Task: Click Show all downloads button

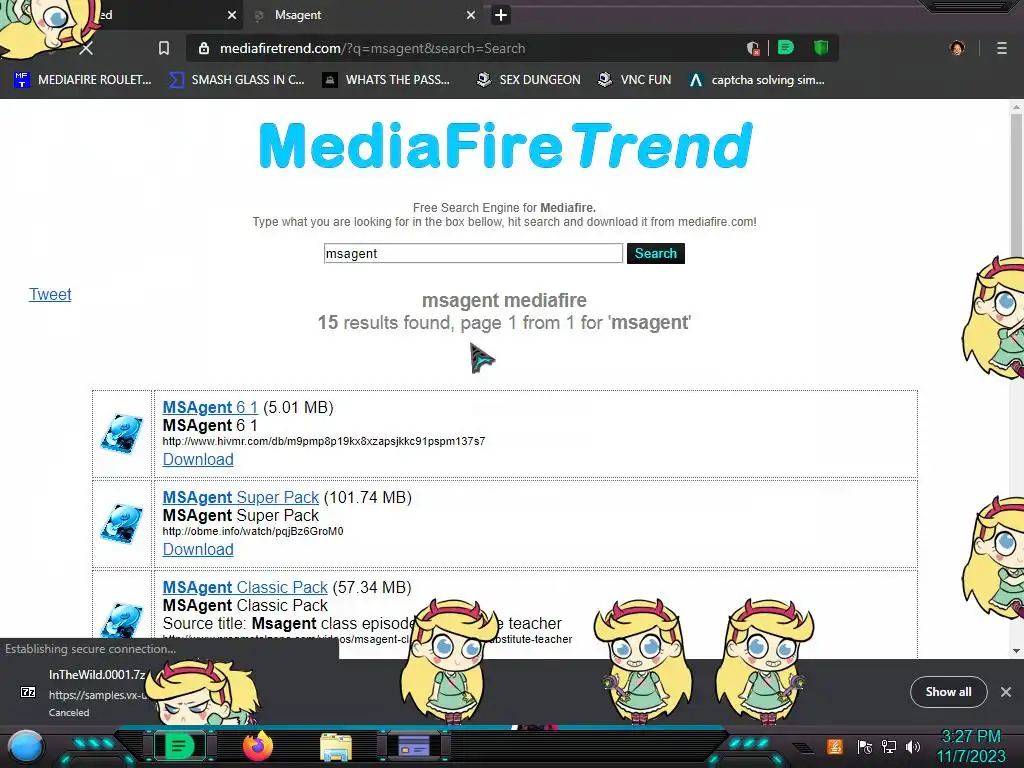Action: [948, 692]
